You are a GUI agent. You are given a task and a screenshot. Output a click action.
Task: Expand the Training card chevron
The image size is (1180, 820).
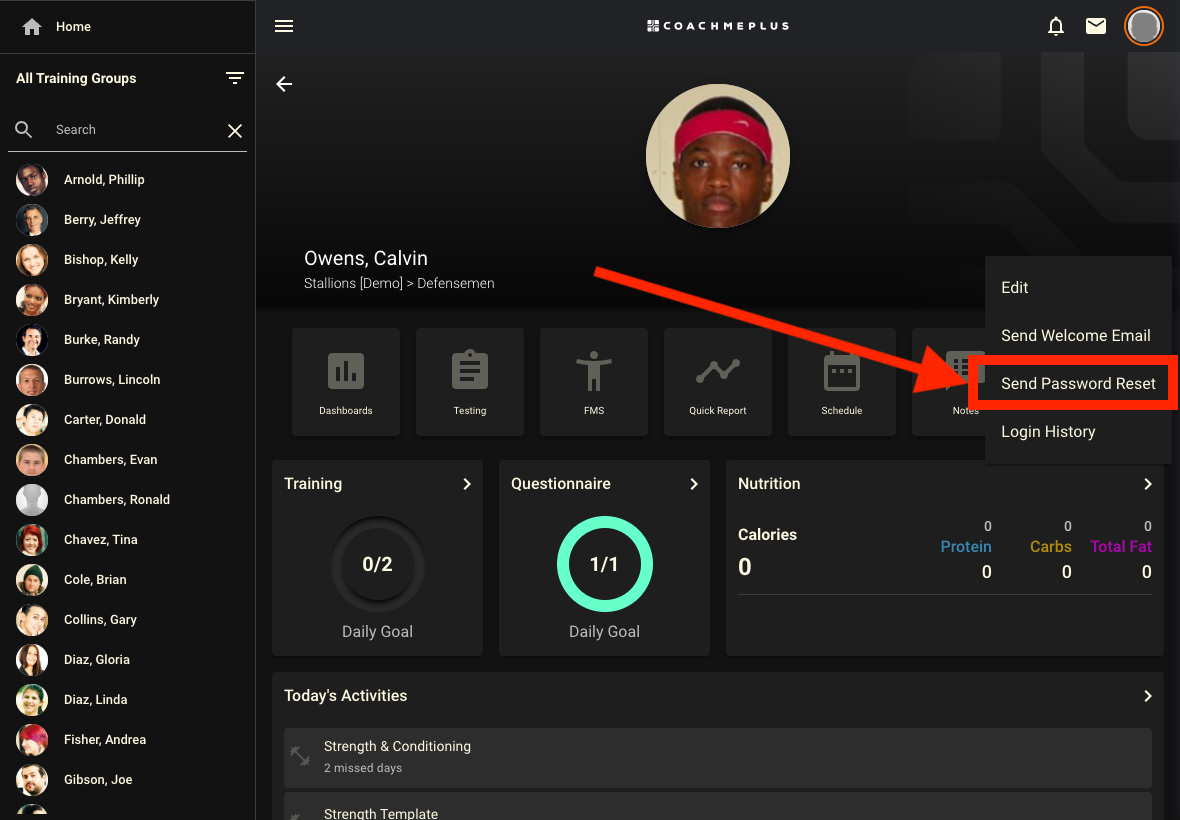(466, 484)
